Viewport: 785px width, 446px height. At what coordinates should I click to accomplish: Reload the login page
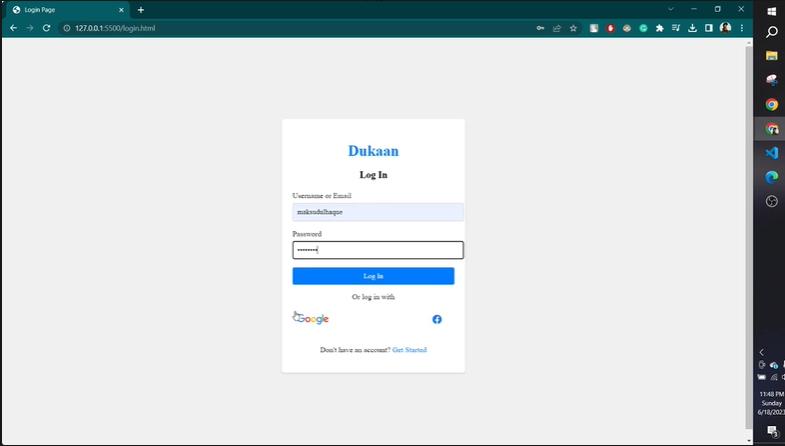pos(47,28)
